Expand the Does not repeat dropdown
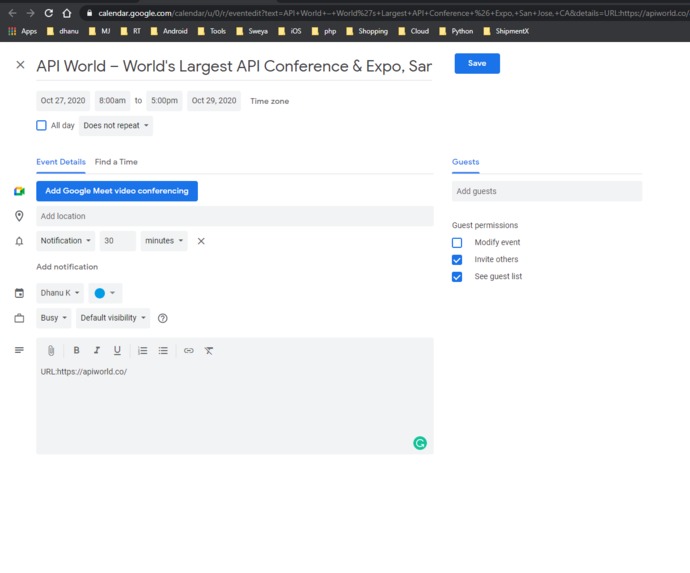Viewport: 690px width, 573px height. 116,125
